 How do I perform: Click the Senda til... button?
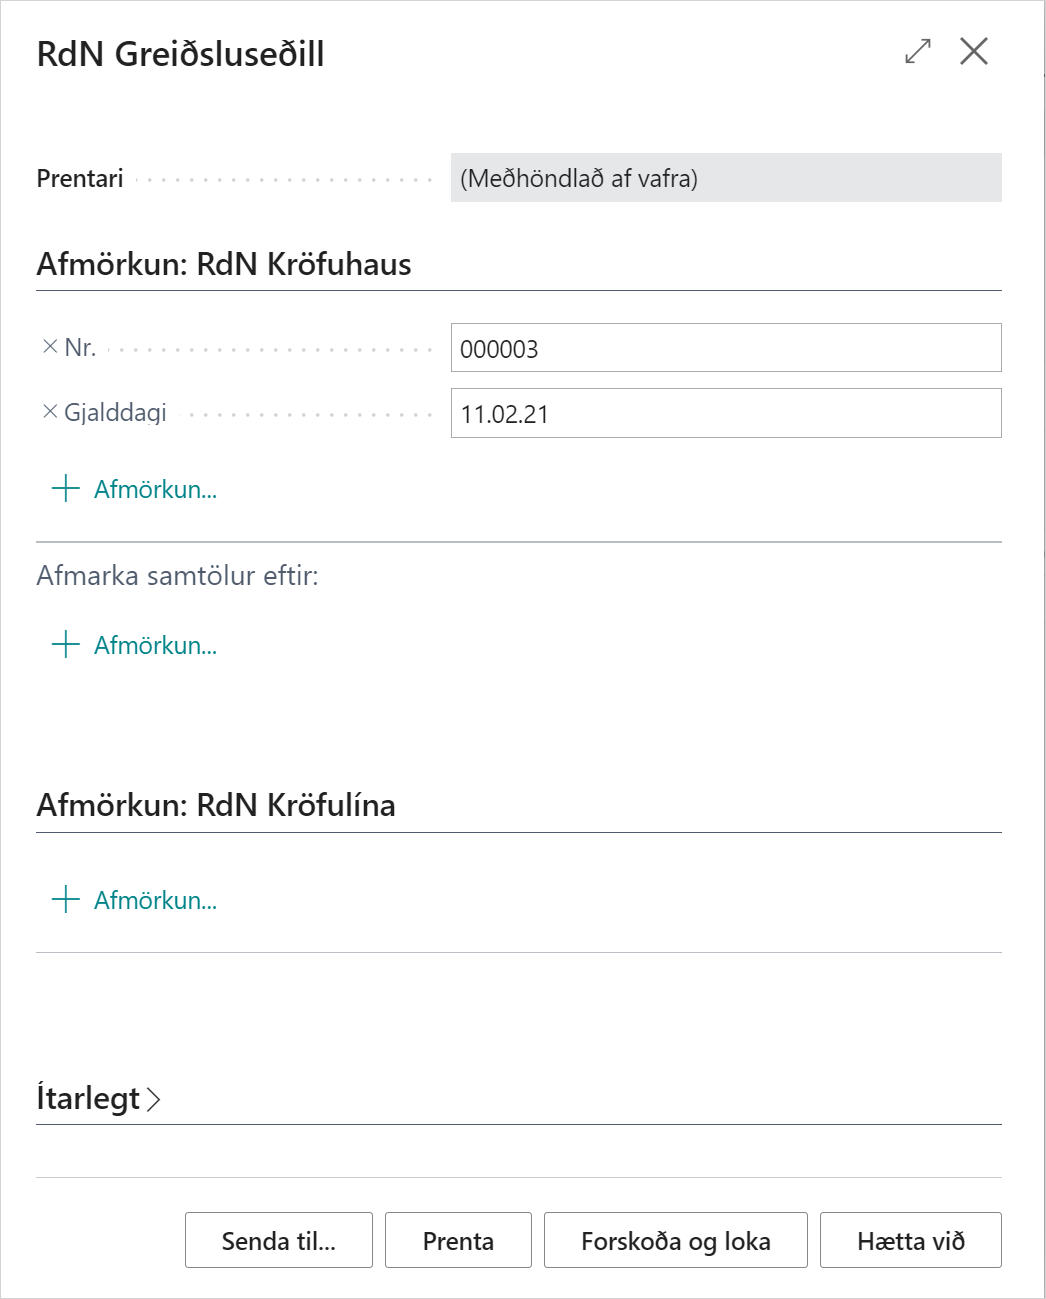(278, 1240)
